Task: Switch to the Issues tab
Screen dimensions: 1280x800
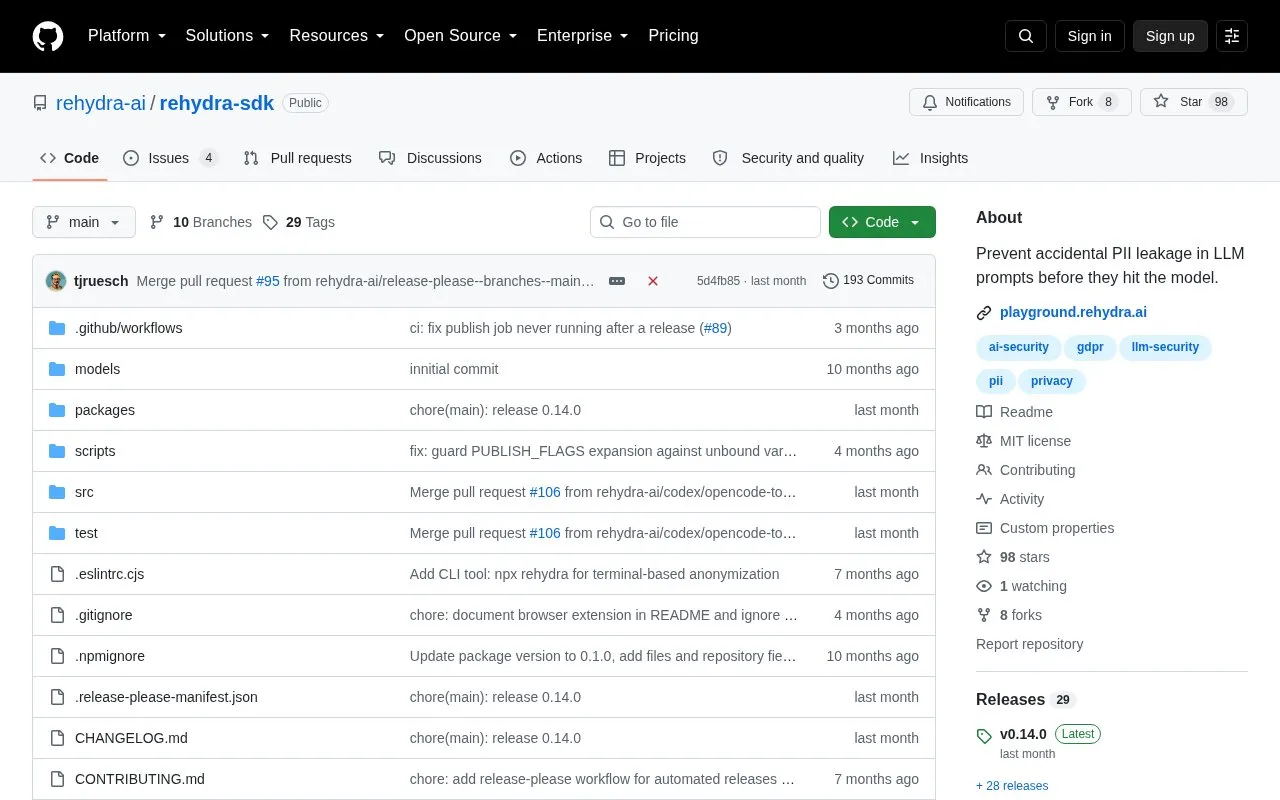Action: tap(170, 158)
